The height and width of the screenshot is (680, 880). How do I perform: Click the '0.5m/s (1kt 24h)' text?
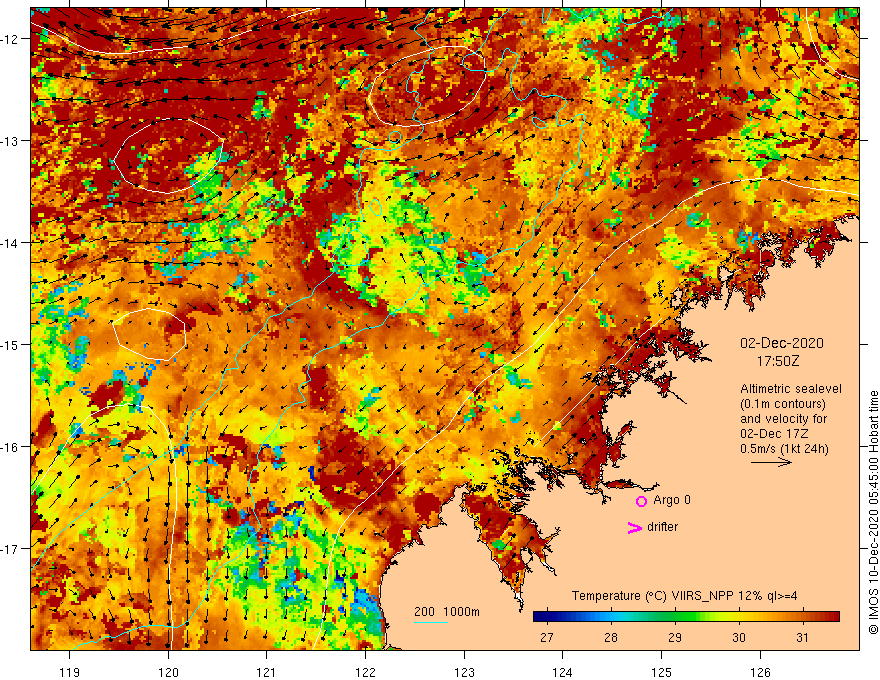pos(784,449)
